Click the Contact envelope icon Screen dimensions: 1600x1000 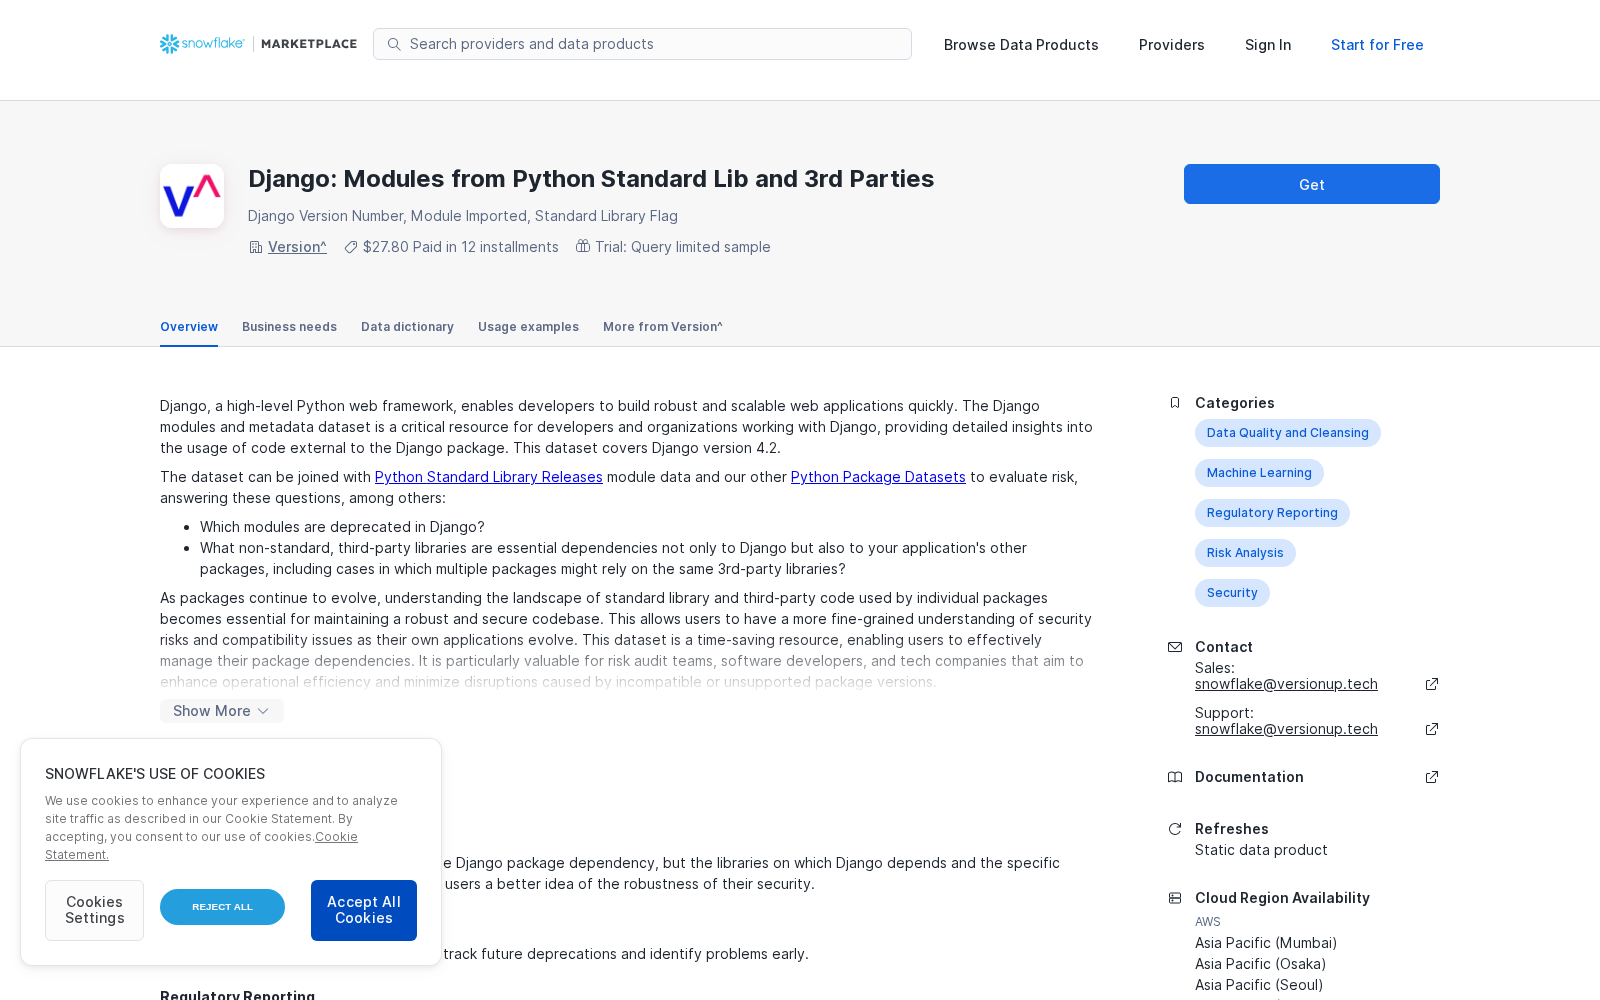coord(1175,647)
